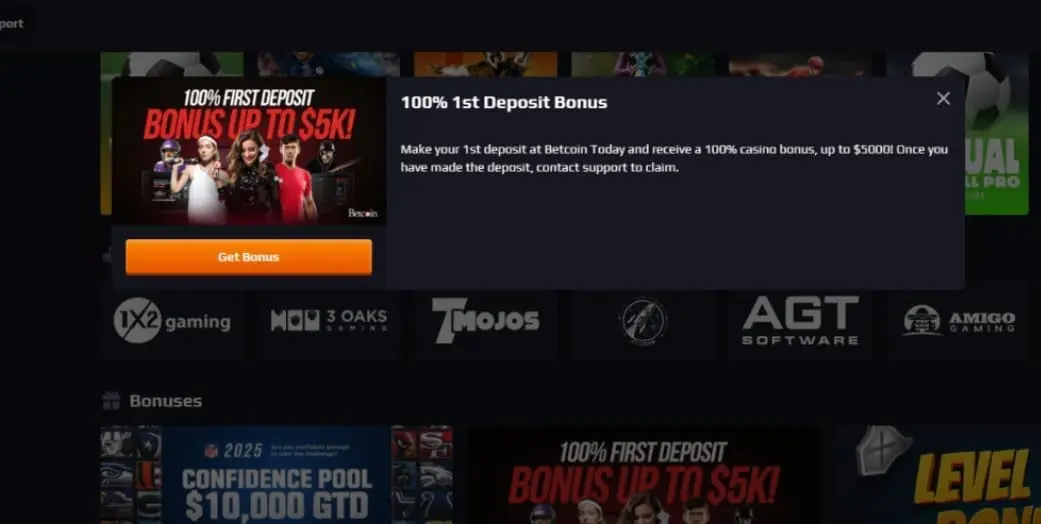Click the popup's Bonus Up To $5K image

pyautogui.click(x=249, y=151)
